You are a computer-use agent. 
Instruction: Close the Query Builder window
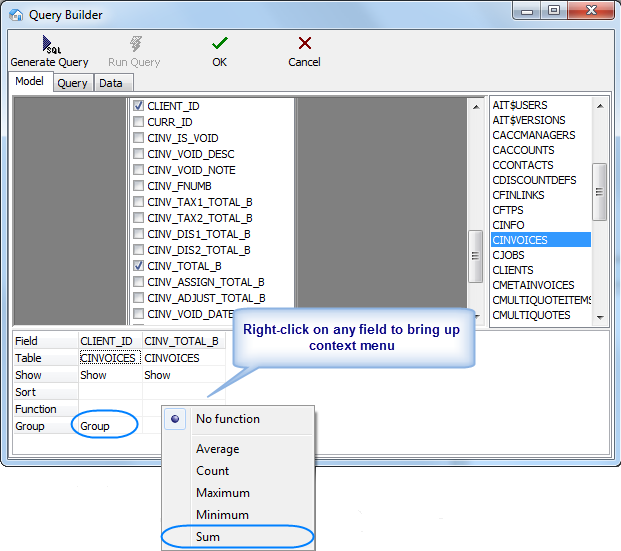tap(591, 11)
